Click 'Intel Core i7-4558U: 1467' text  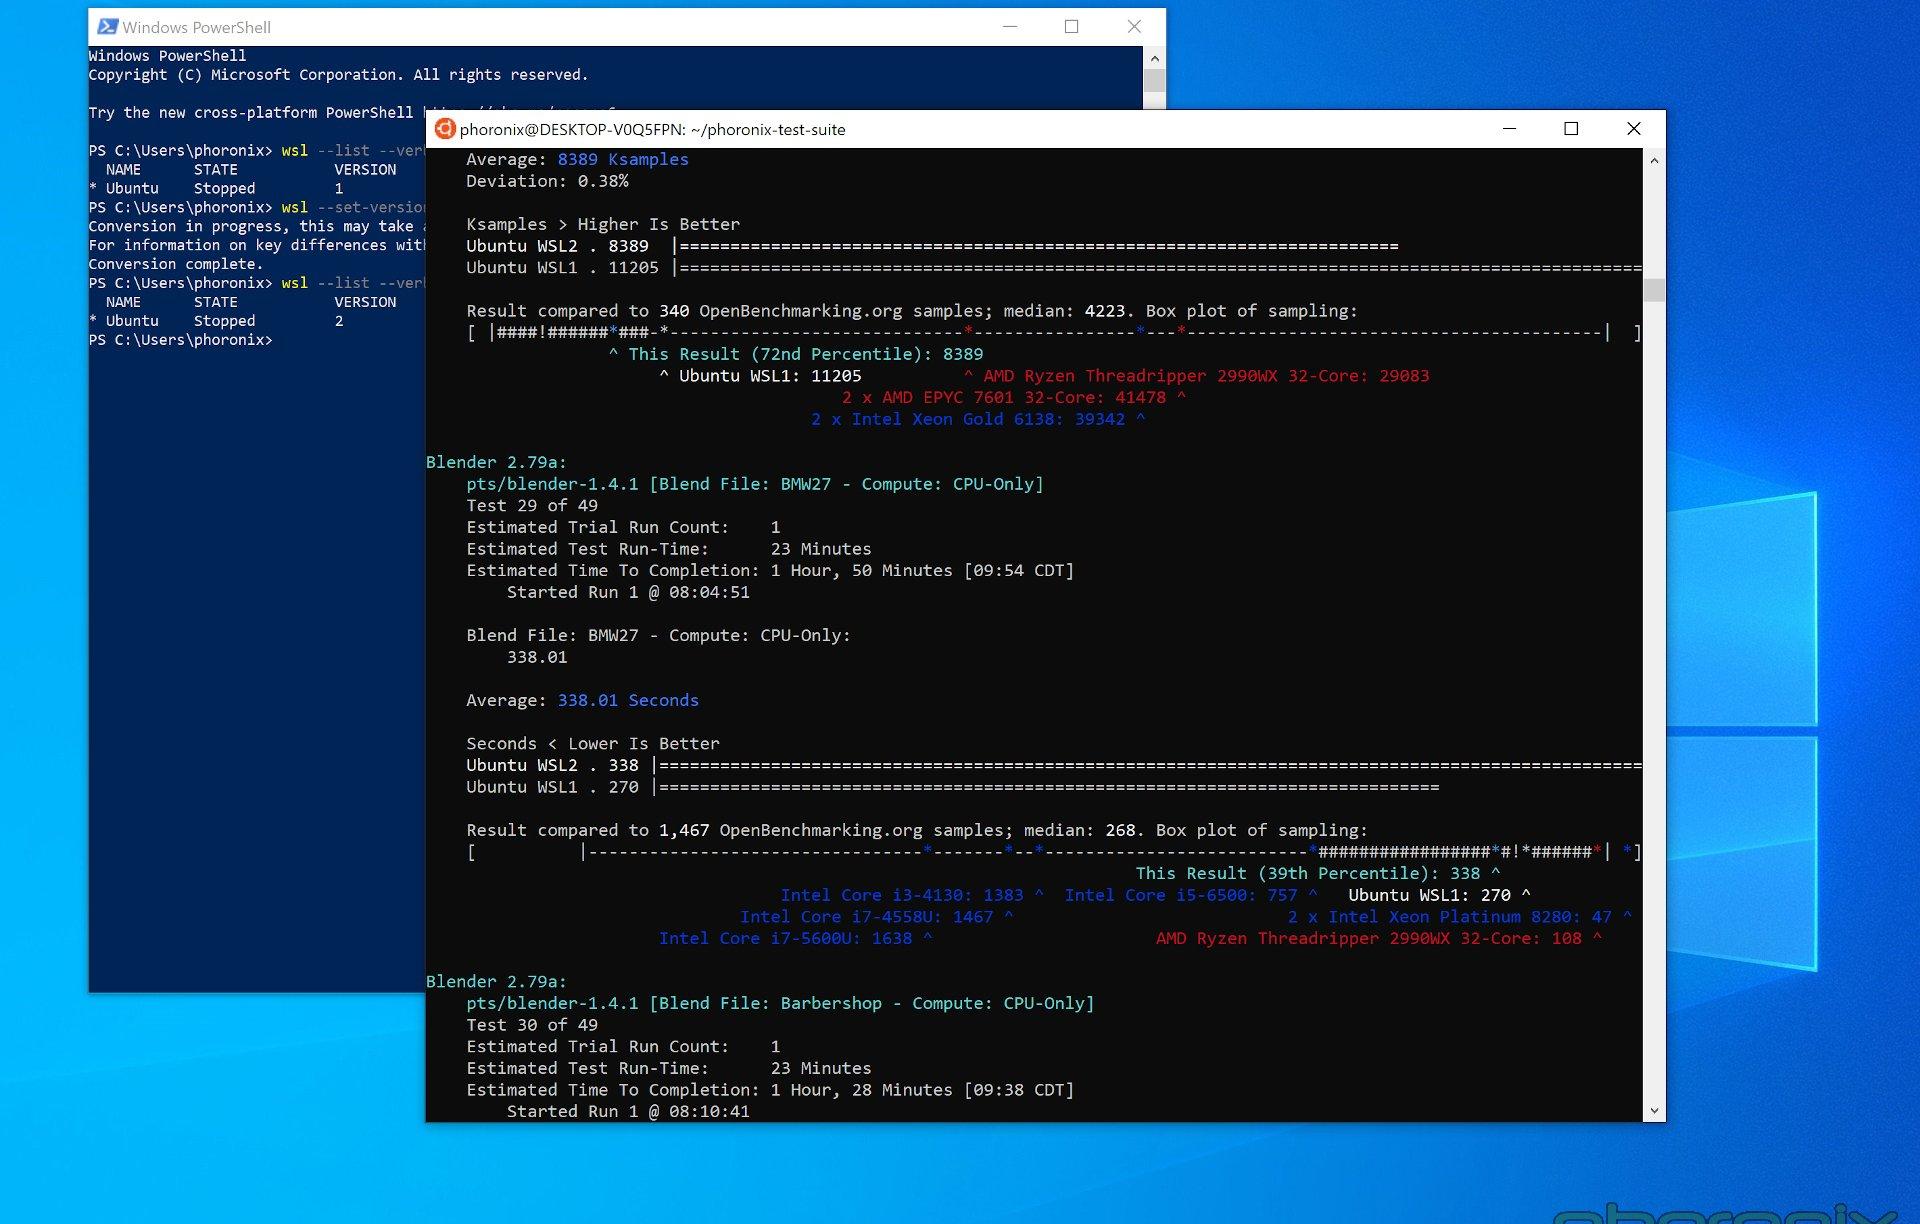pyautogui.click(x=867, y=917)
